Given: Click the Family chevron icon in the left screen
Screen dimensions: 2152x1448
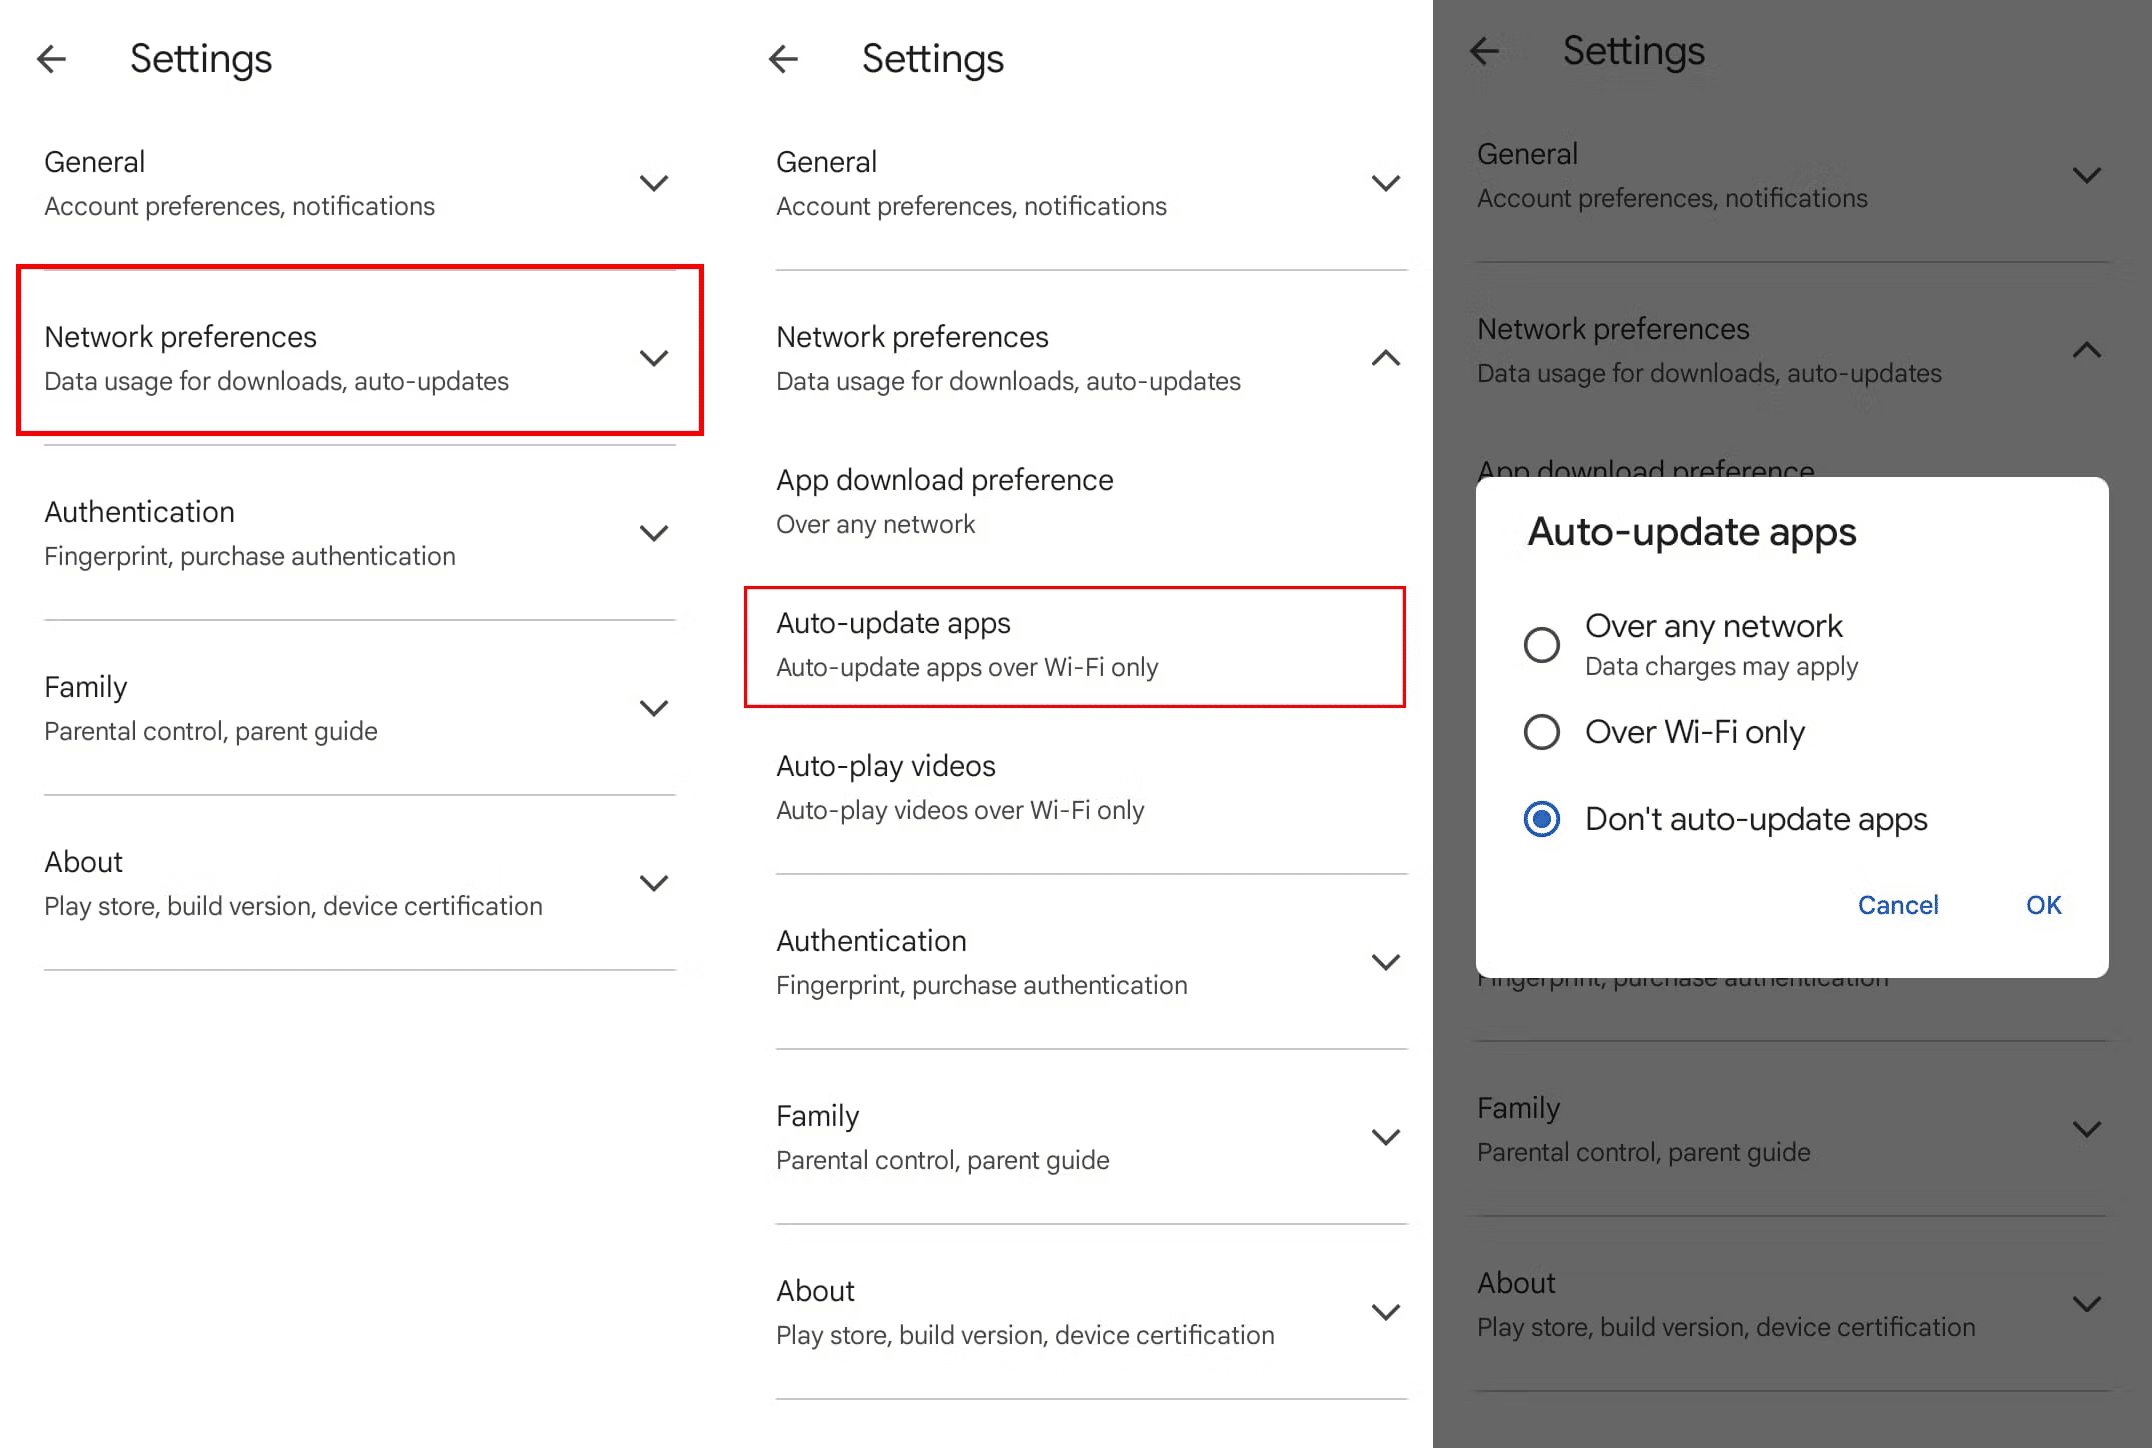Looking at the screenshot, I should (x=654, y=708).
